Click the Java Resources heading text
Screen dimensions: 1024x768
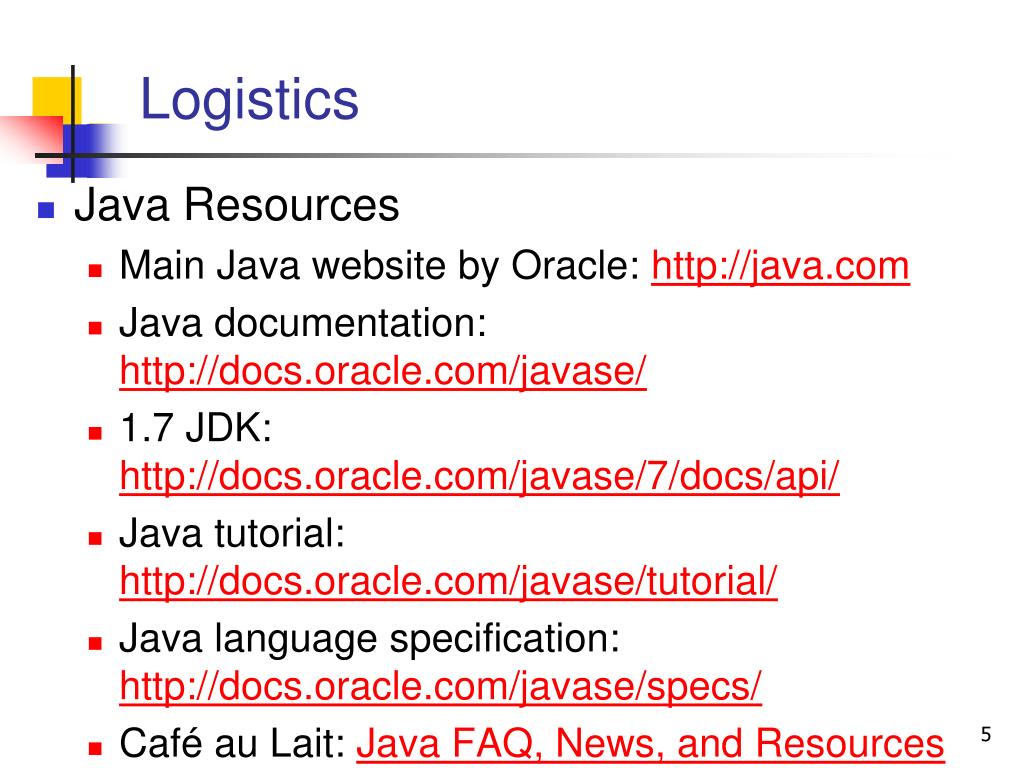(236, 205)
